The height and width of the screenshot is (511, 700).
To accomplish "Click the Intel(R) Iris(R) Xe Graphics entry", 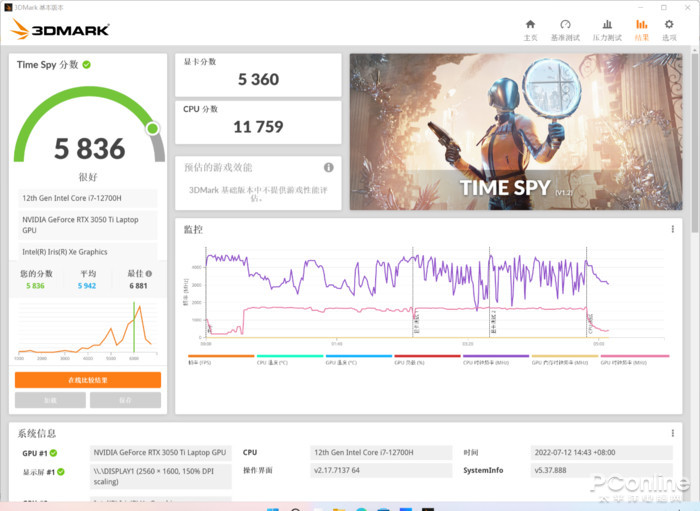I will pos(88,252).
